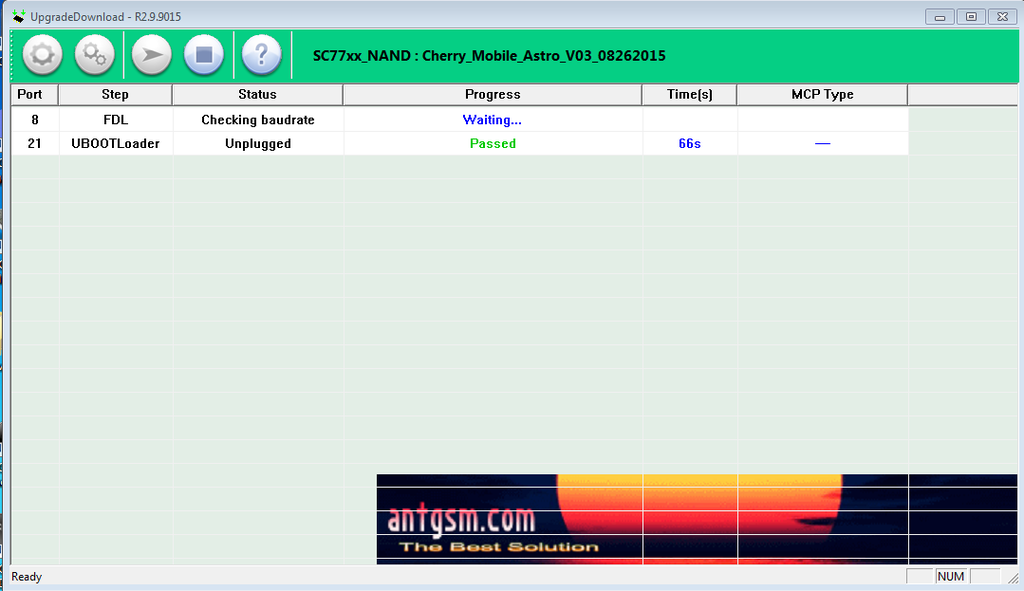
Task: Open the Help question mark icon
Action: pyautogui.click(x=261, y=55)
